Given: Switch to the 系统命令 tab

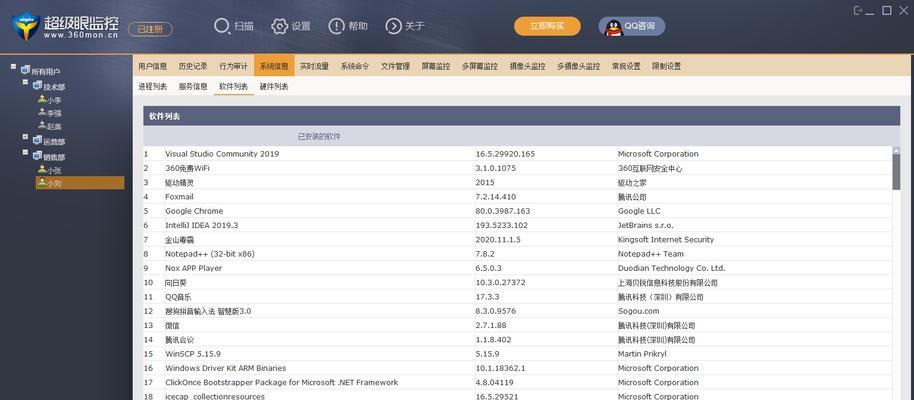Looking at the screenshot, I should point(355,66).
